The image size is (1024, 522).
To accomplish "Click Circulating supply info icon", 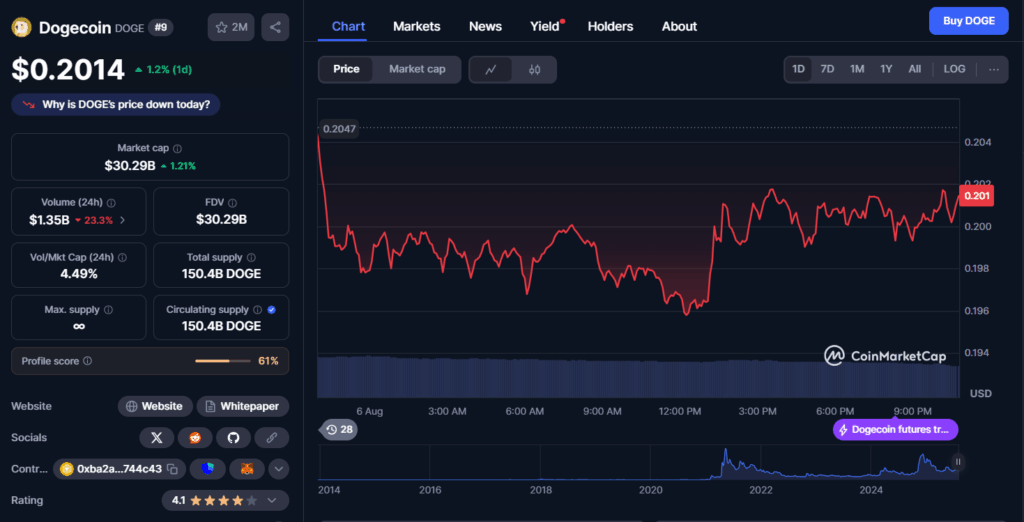I will (x=258, y=310).
